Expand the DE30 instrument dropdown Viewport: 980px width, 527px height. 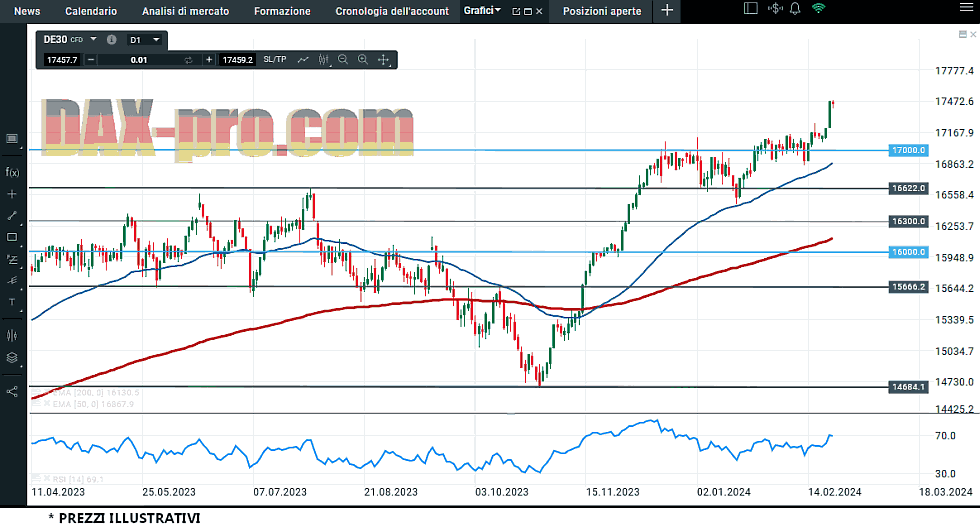pos(93,39)
